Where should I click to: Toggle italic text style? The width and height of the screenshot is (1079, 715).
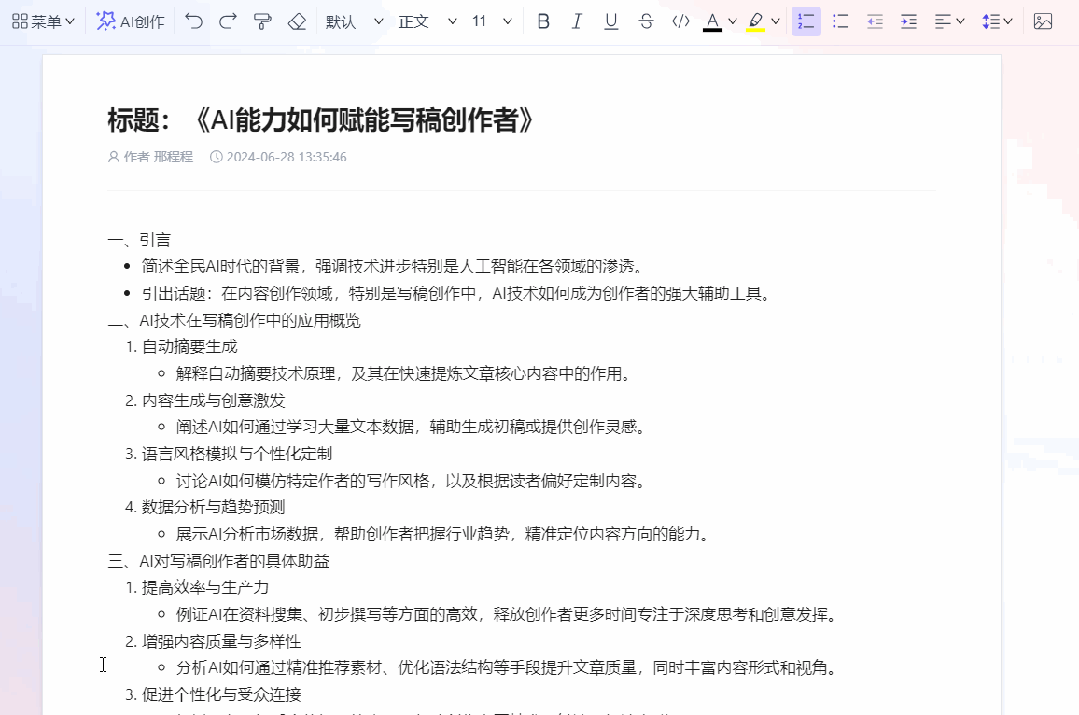(x=577, y=21)
